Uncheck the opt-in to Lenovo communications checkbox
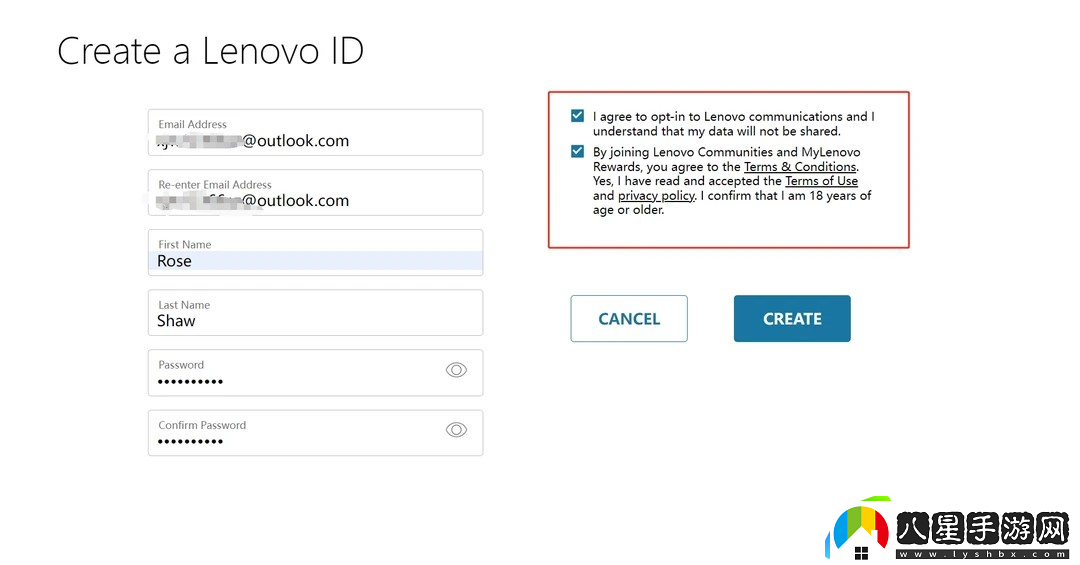The height and width of the screenshot is (565, 1080). tap(577, 116)
